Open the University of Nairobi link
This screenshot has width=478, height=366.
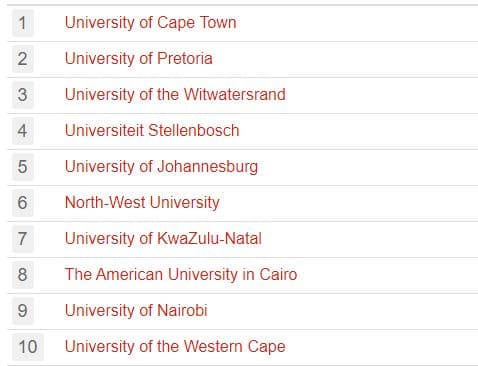136,311
